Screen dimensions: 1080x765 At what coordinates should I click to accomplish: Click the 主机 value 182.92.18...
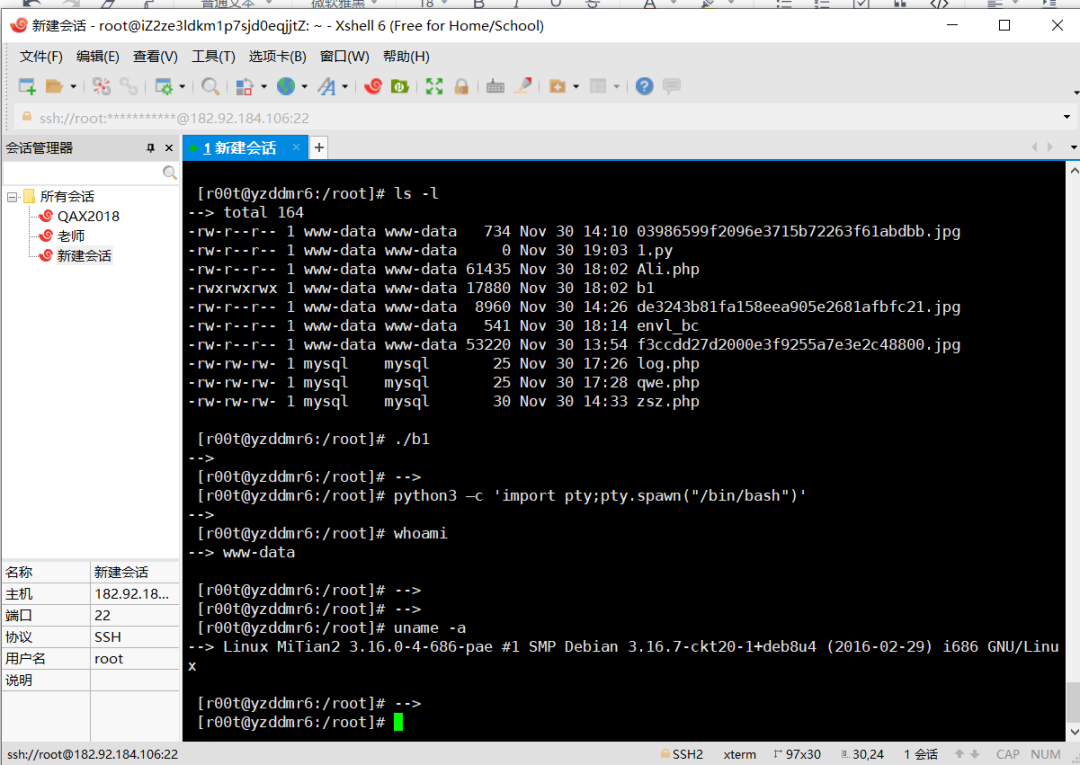(134, 594)
